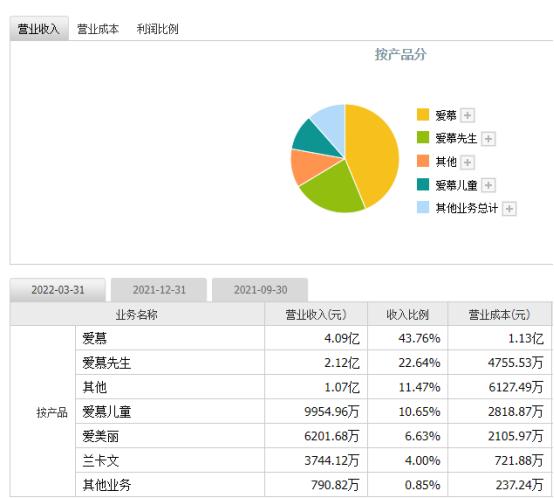Switch to the 营业成本 tab
The width and height of the screenshot is (554, 498).
point(98,29)
